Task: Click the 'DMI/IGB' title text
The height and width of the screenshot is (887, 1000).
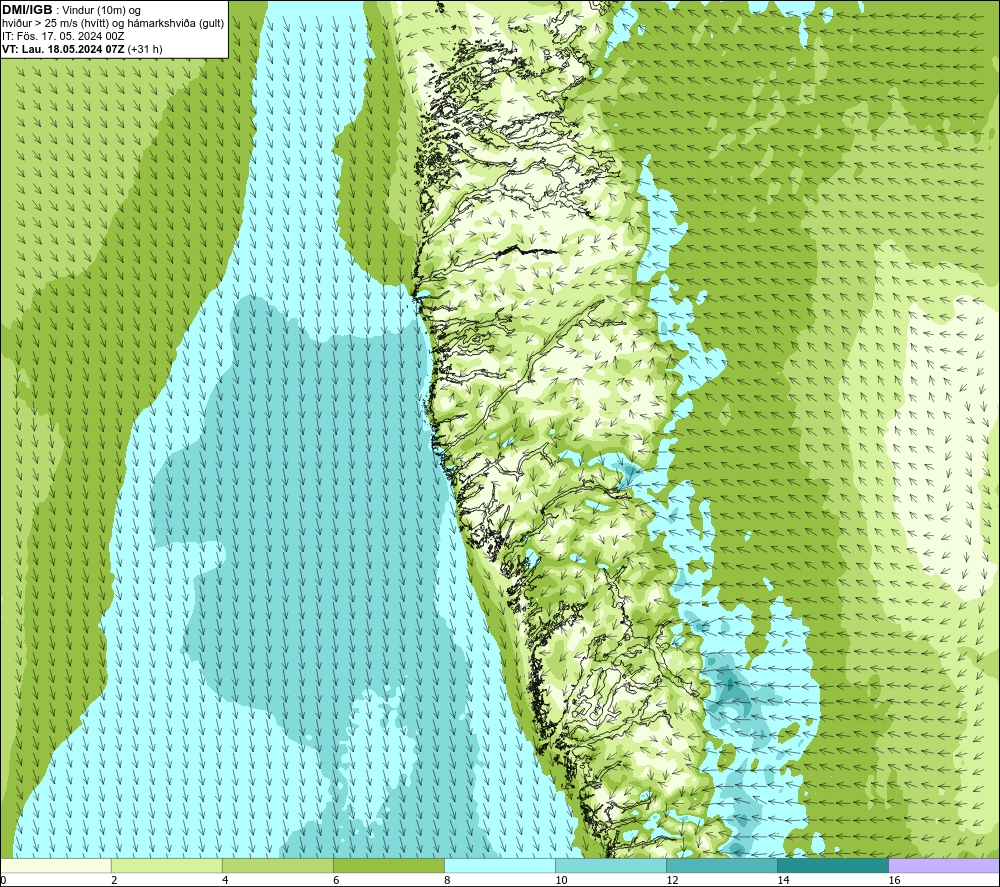Action: [x=27, y=10]
